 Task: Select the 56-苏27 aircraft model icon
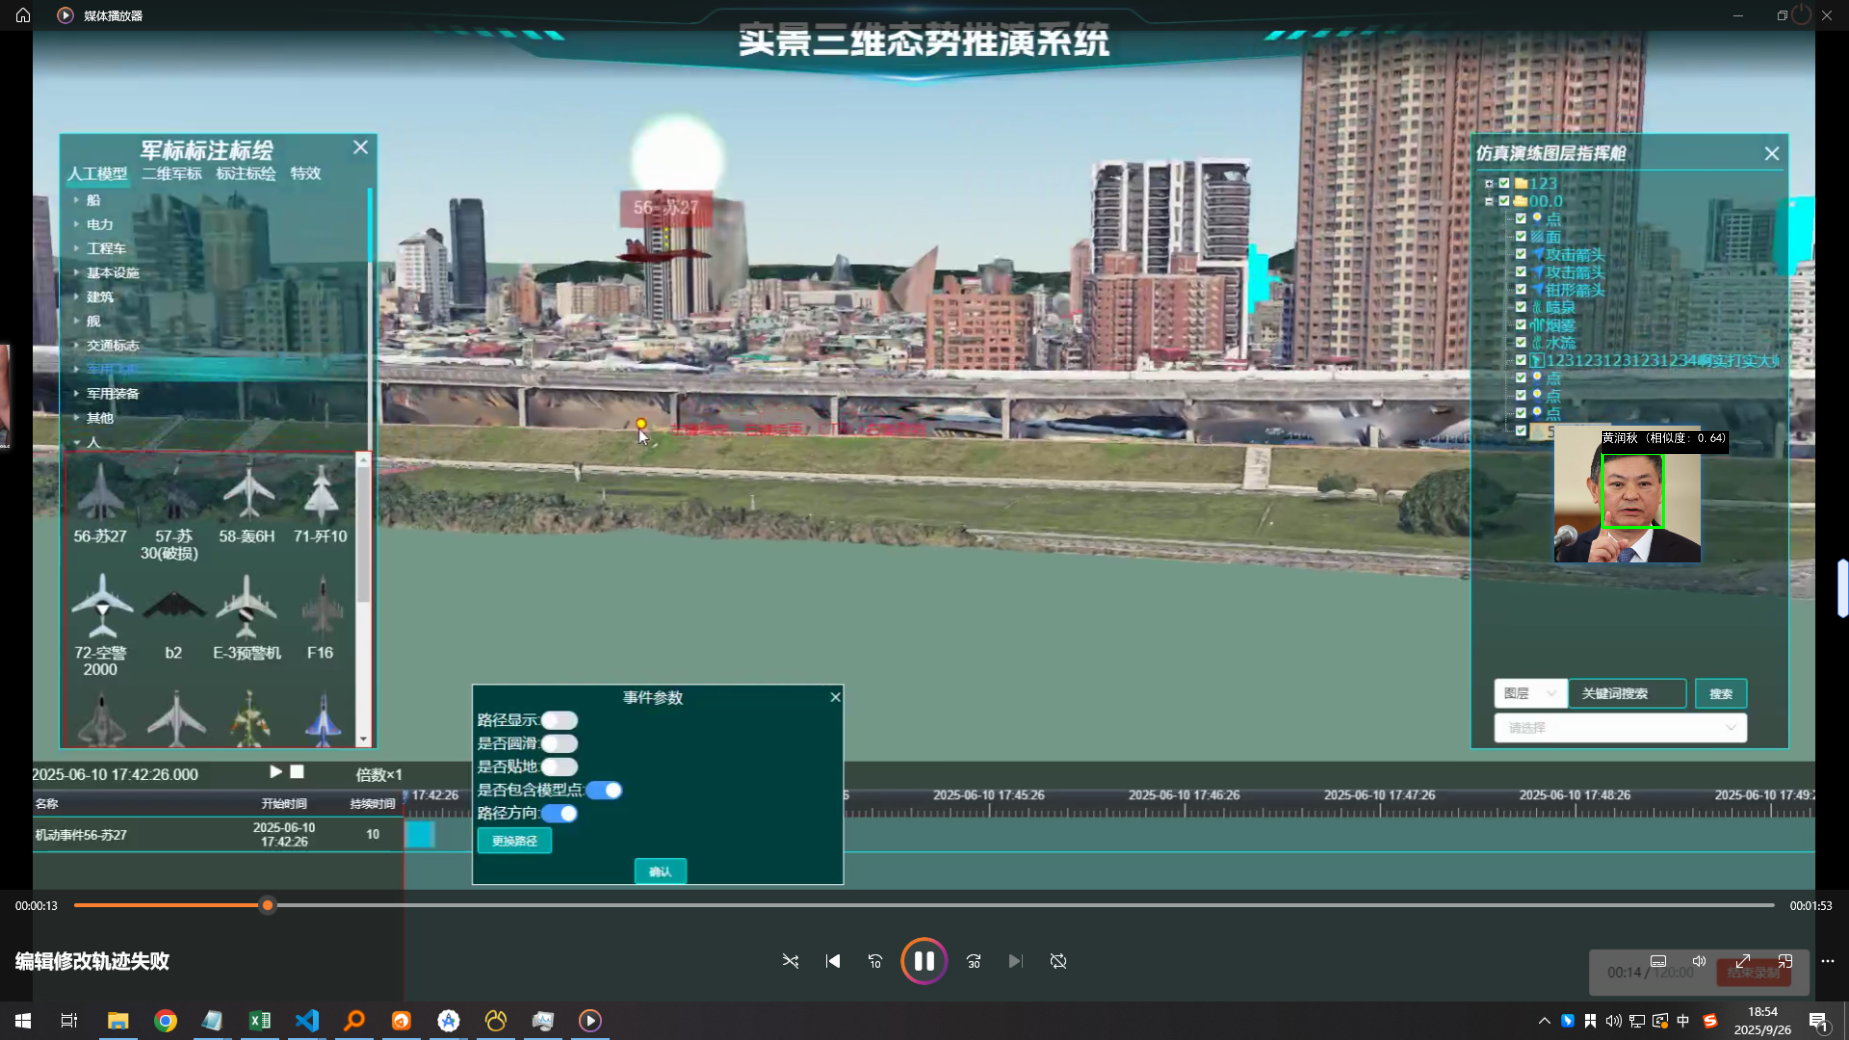click(100, 494)
